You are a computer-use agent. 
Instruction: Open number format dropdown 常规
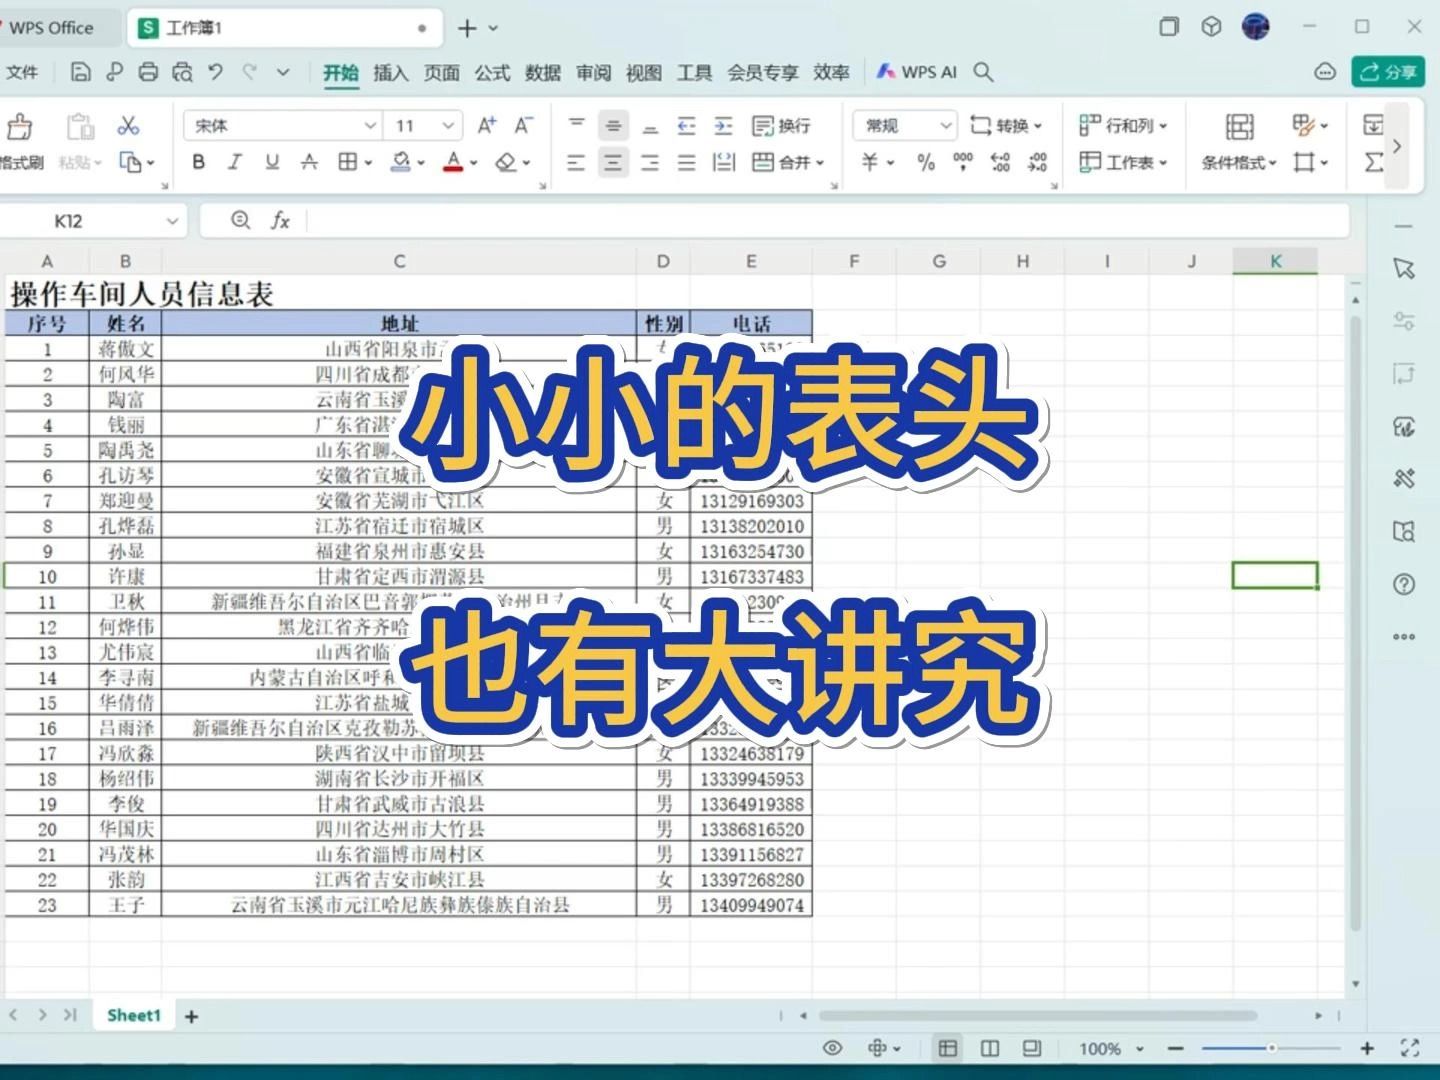[x=905, y=125]
